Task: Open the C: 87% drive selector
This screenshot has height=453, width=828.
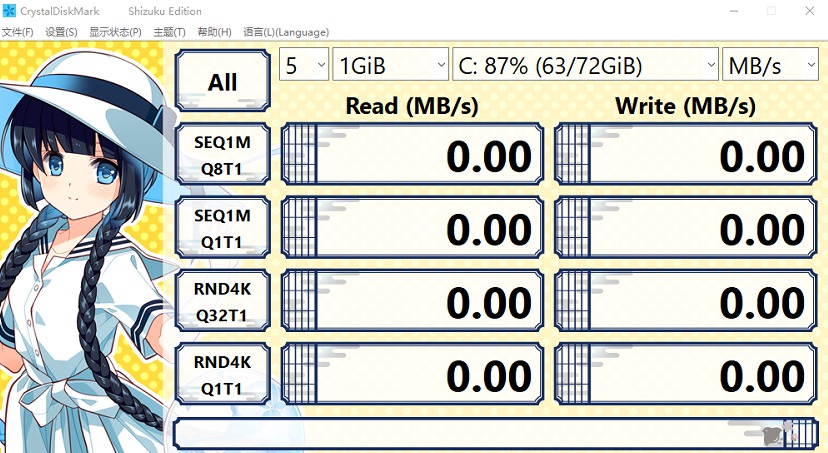Action: (x=585, y=64)
